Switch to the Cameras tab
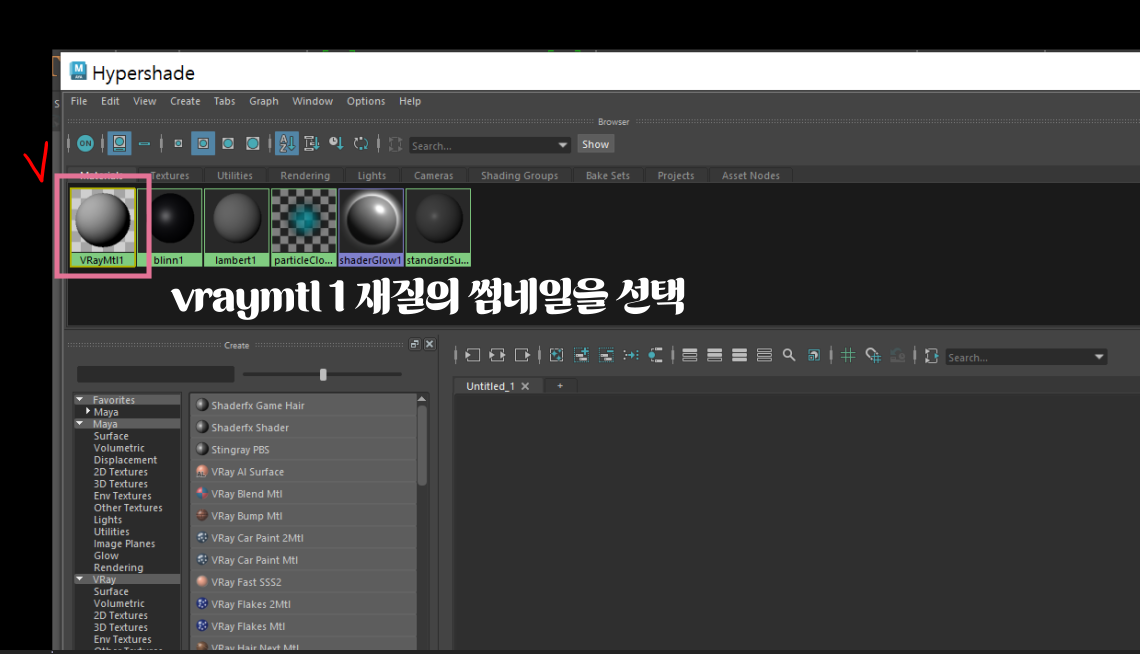 (x=433, y=175)
